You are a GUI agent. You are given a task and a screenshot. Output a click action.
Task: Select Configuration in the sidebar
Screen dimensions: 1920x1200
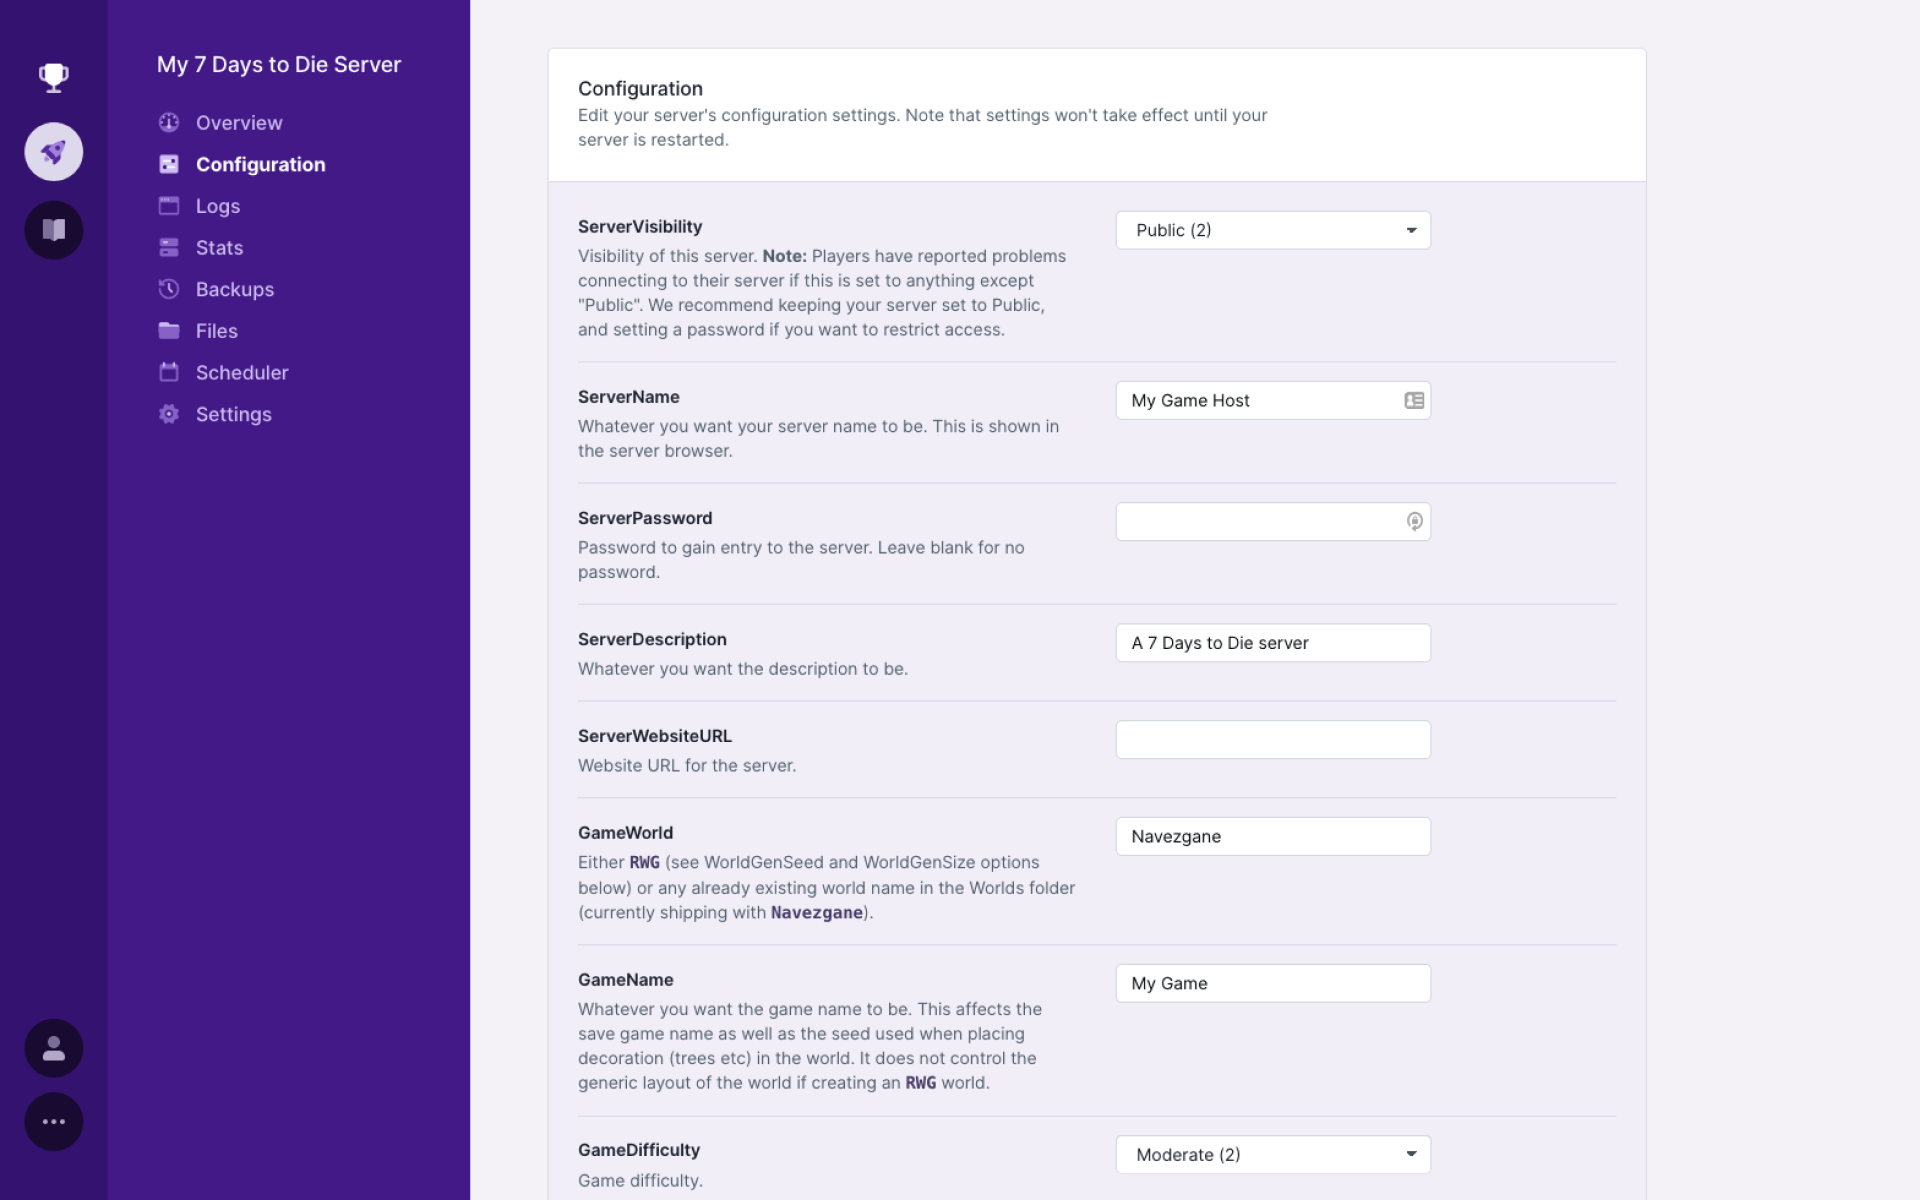[260, 165]
